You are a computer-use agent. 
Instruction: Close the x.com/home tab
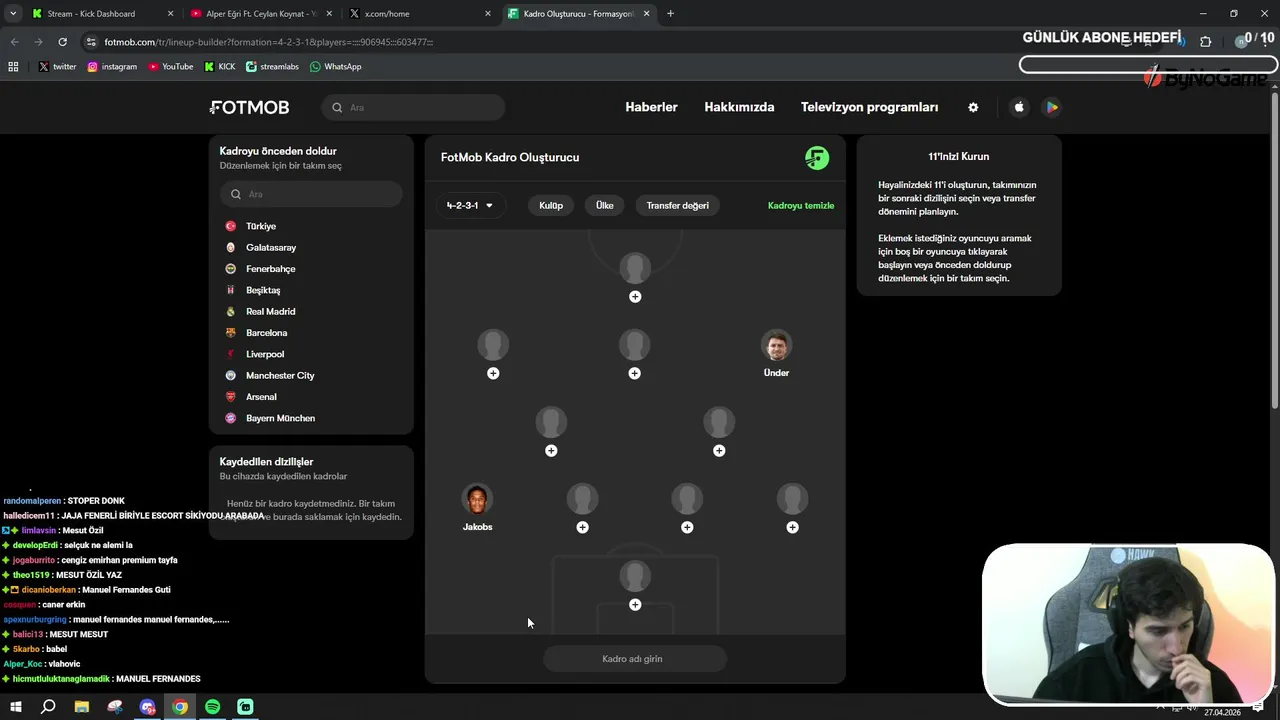(488, 14)
